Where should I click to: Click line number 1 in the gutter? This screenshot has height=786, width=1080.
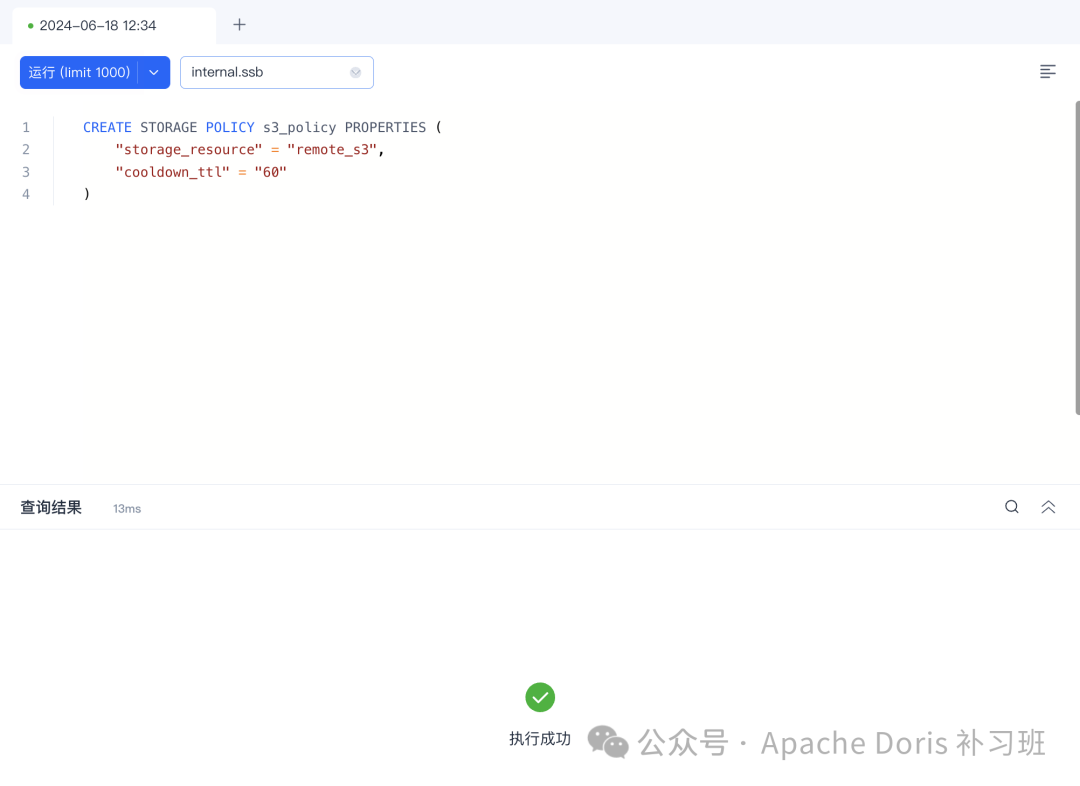click(26, 127)
